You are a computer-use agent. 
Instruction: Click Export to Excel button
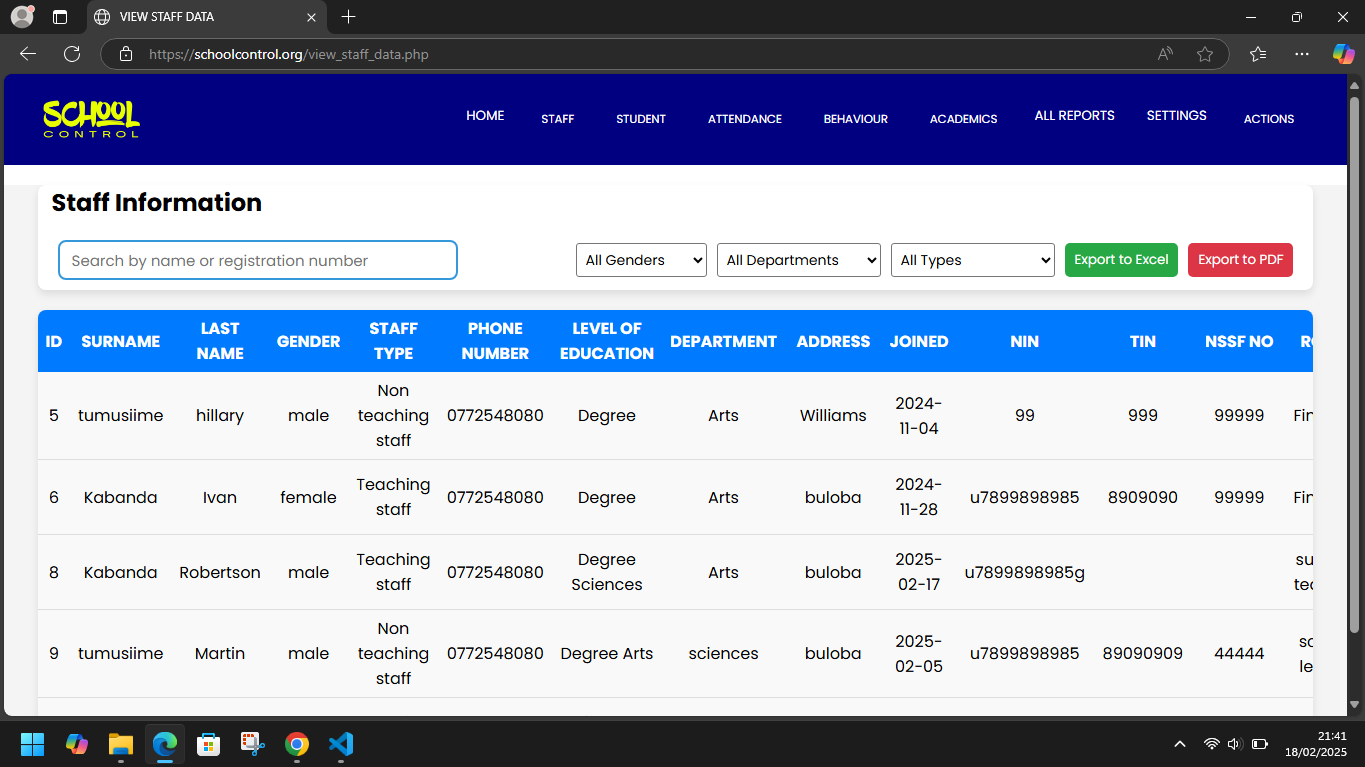[1121, 260]
